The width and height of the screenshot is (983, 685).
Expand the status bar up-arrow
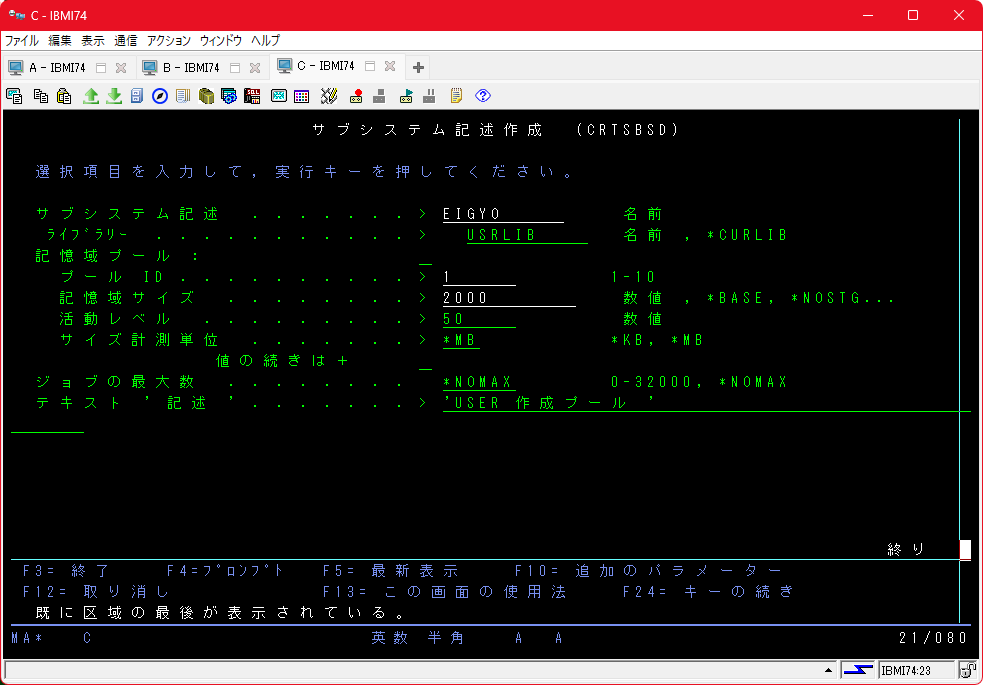pos(828,669)
